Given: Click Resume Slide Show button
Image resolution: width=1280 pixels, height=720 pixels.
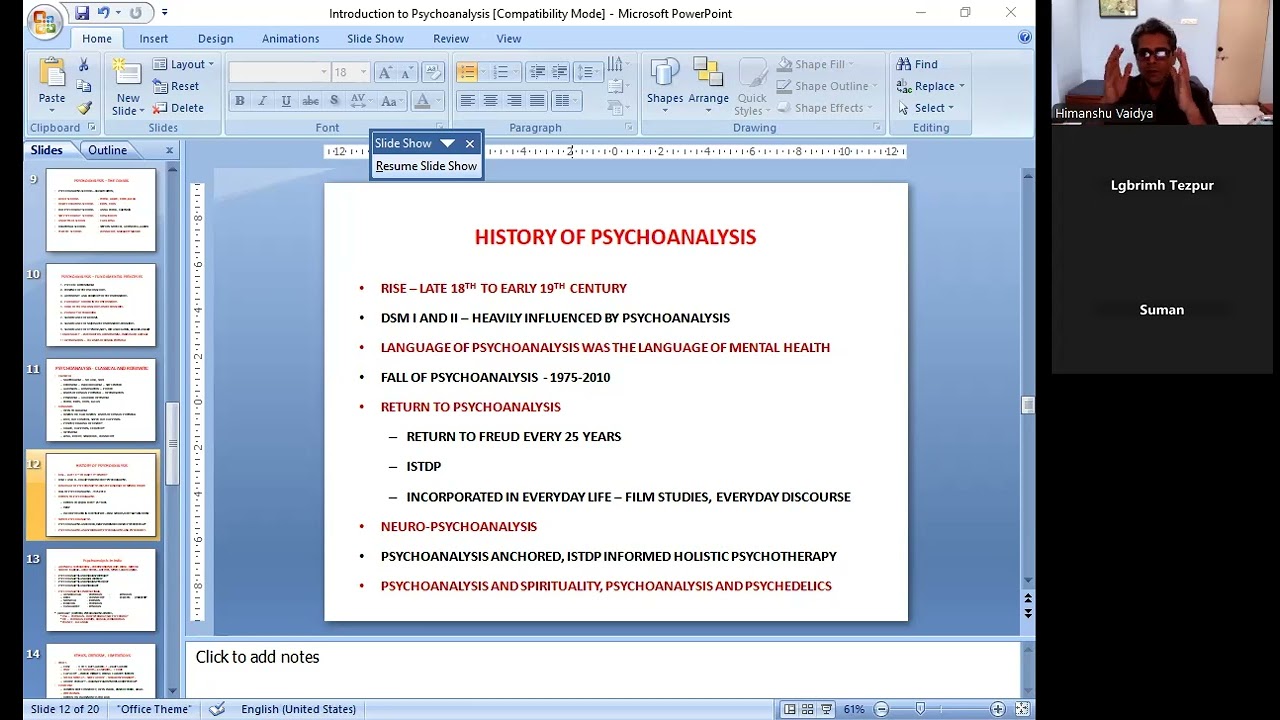Looking at the screenshot, I should coord(426,166).
